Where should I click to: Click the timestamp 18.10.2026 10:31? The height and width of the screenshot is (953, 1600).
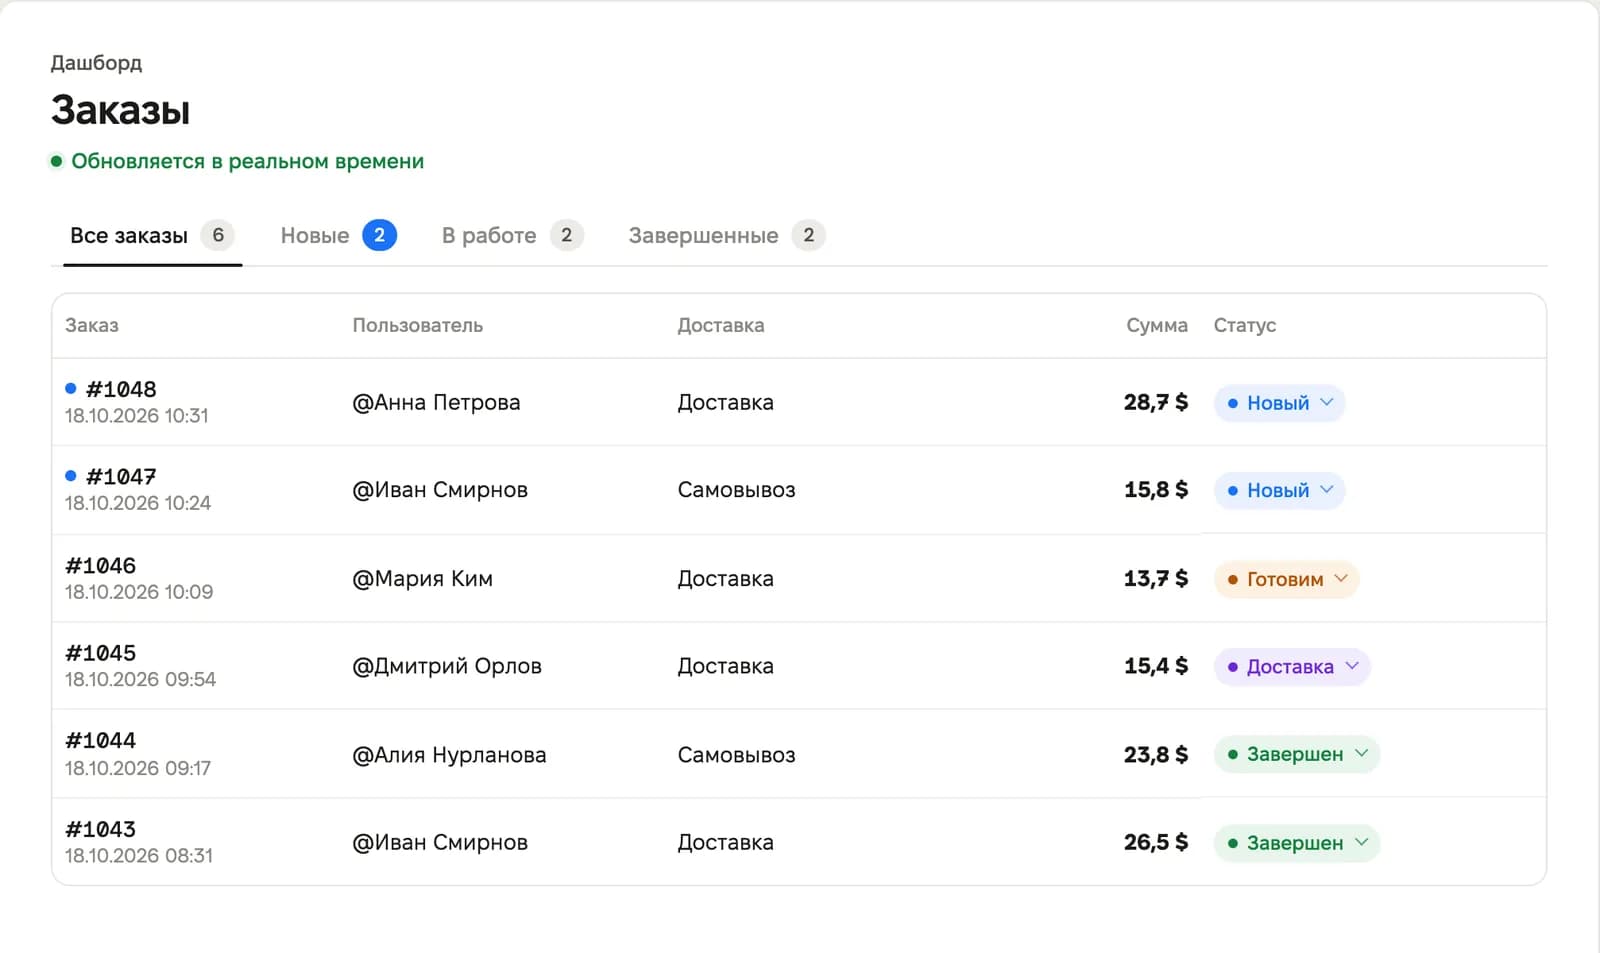(x=137, y=416)
